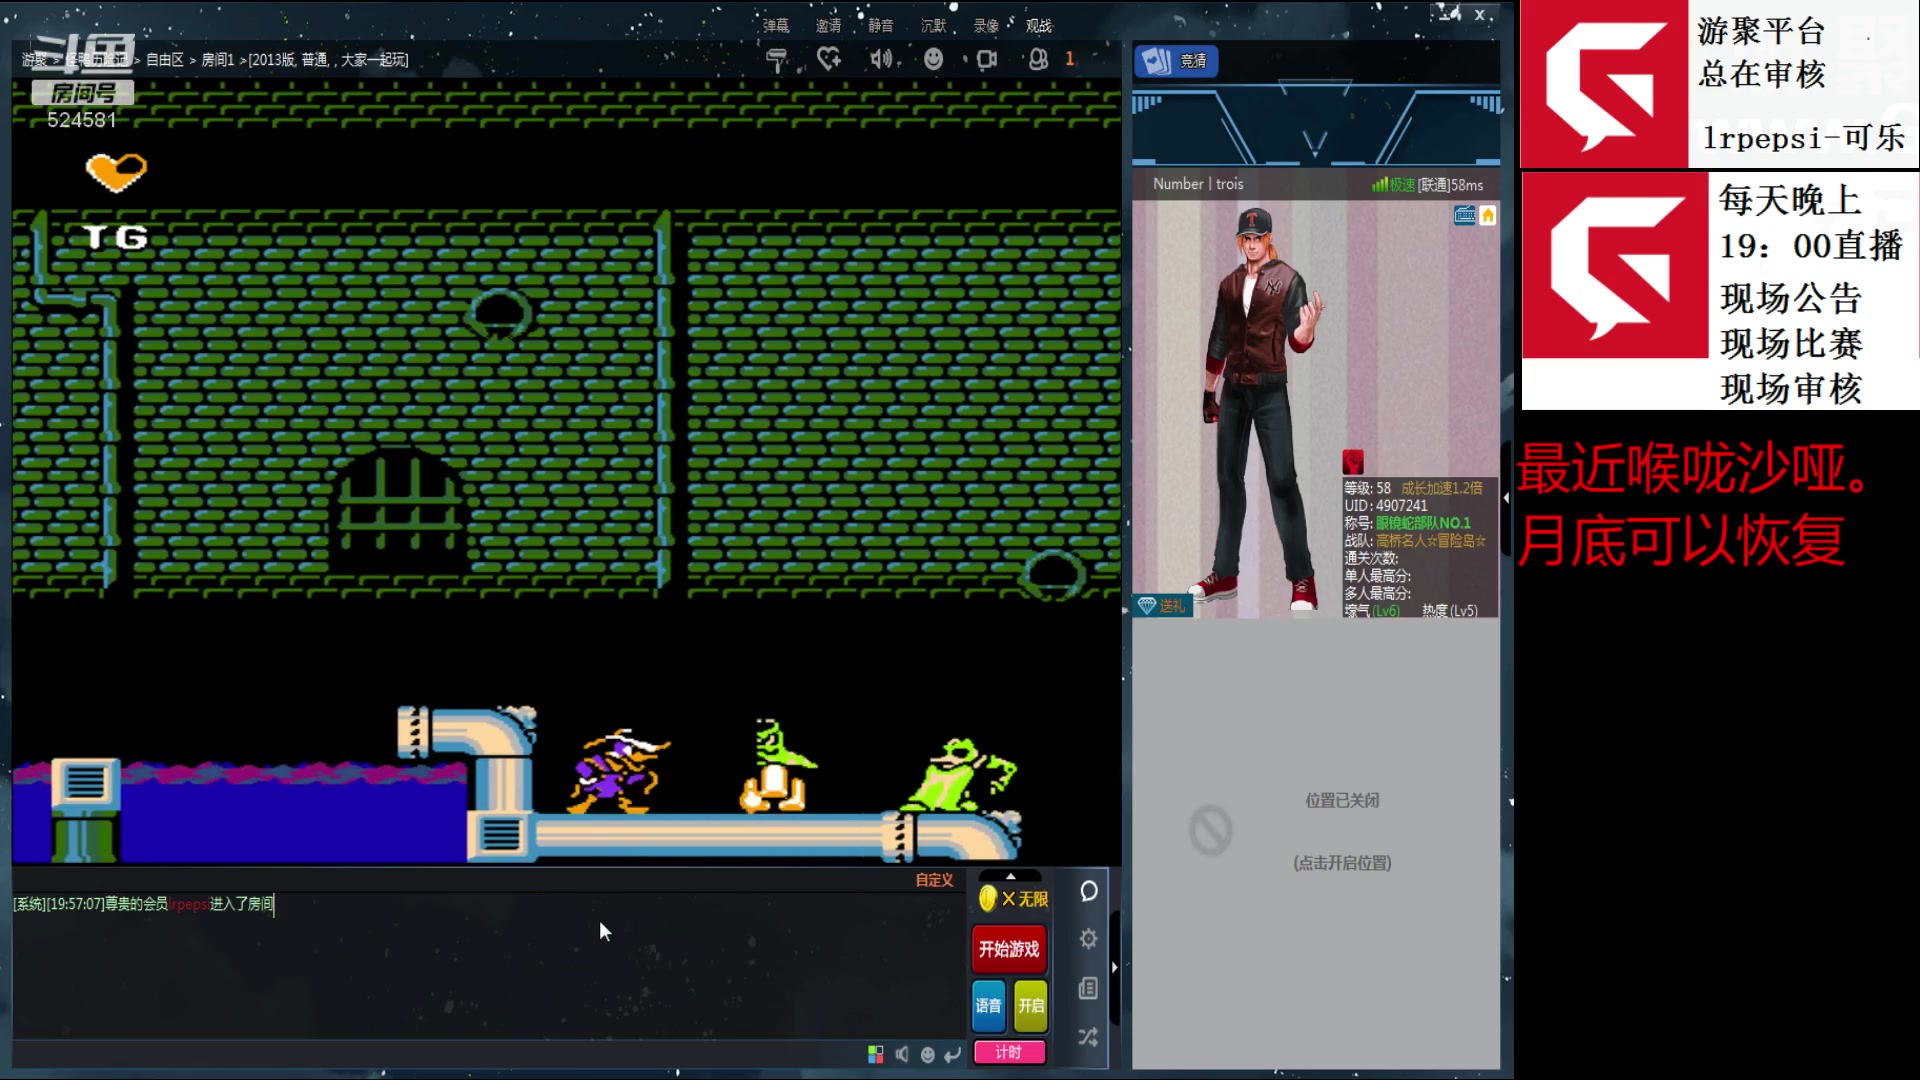The height and width of the screenshot is (1080, 1920).
Task: Open emoji picker smiley under chat box
Action: click(x=928, y=1054)
